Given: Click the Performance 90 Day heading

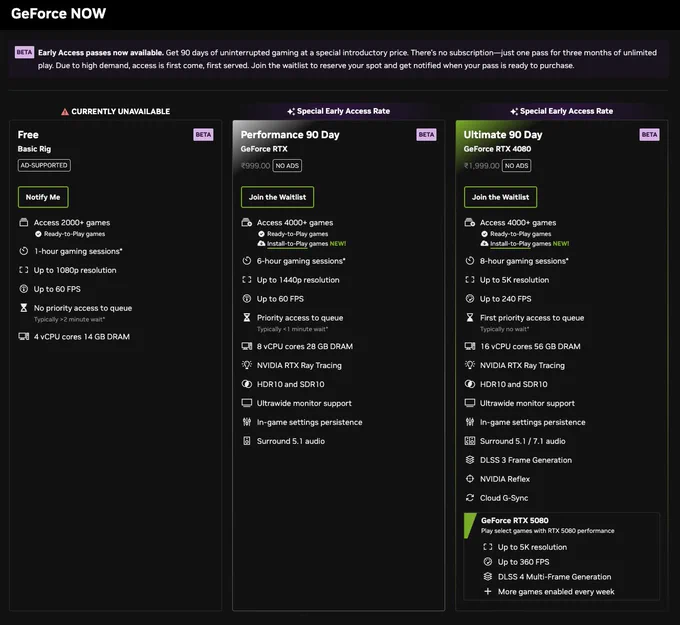Looking at the screenshot, I should (290, 134).
